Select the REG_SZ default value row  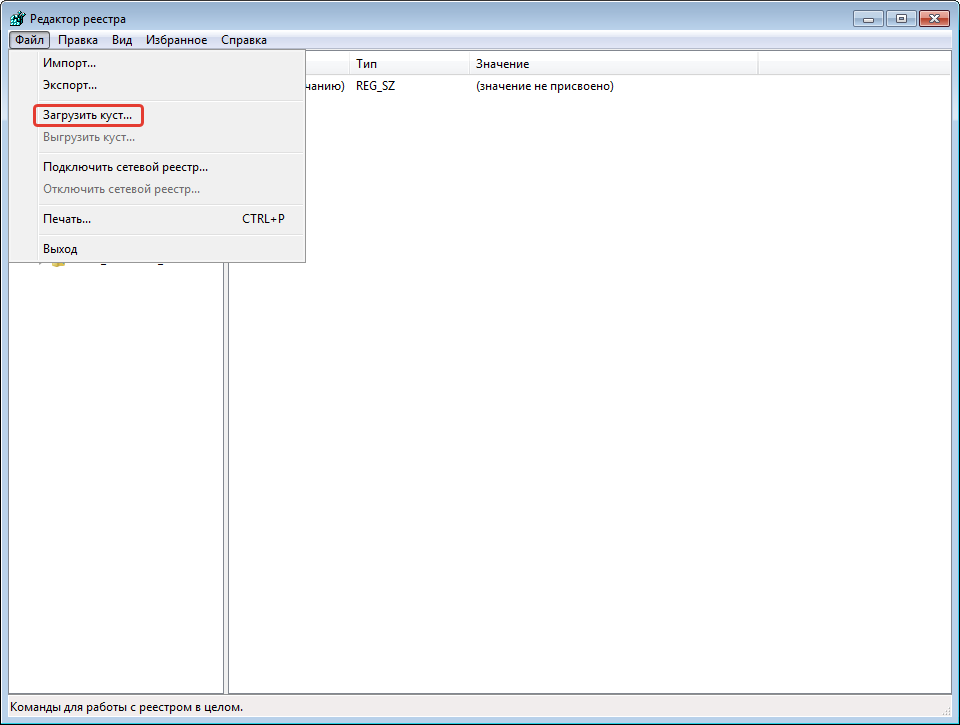[375, 86]
